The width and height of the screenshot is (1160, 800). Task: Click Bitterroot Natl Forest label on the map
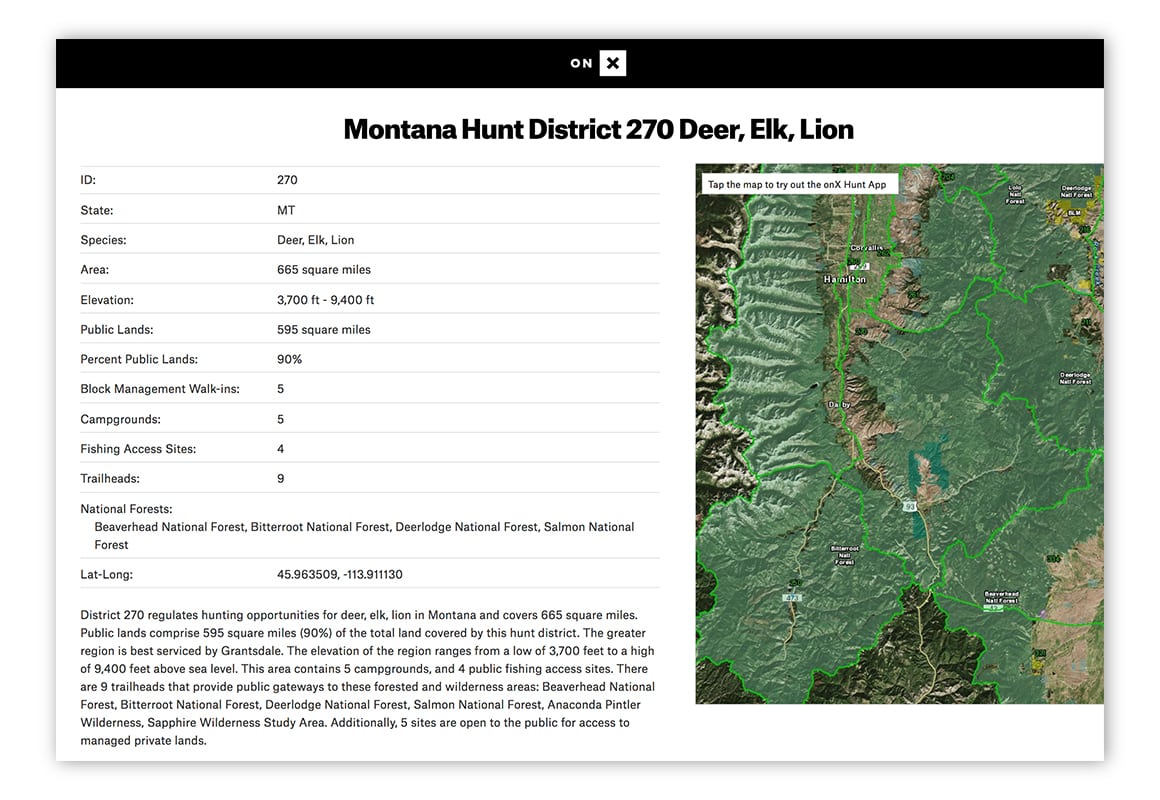click(844, 552)
